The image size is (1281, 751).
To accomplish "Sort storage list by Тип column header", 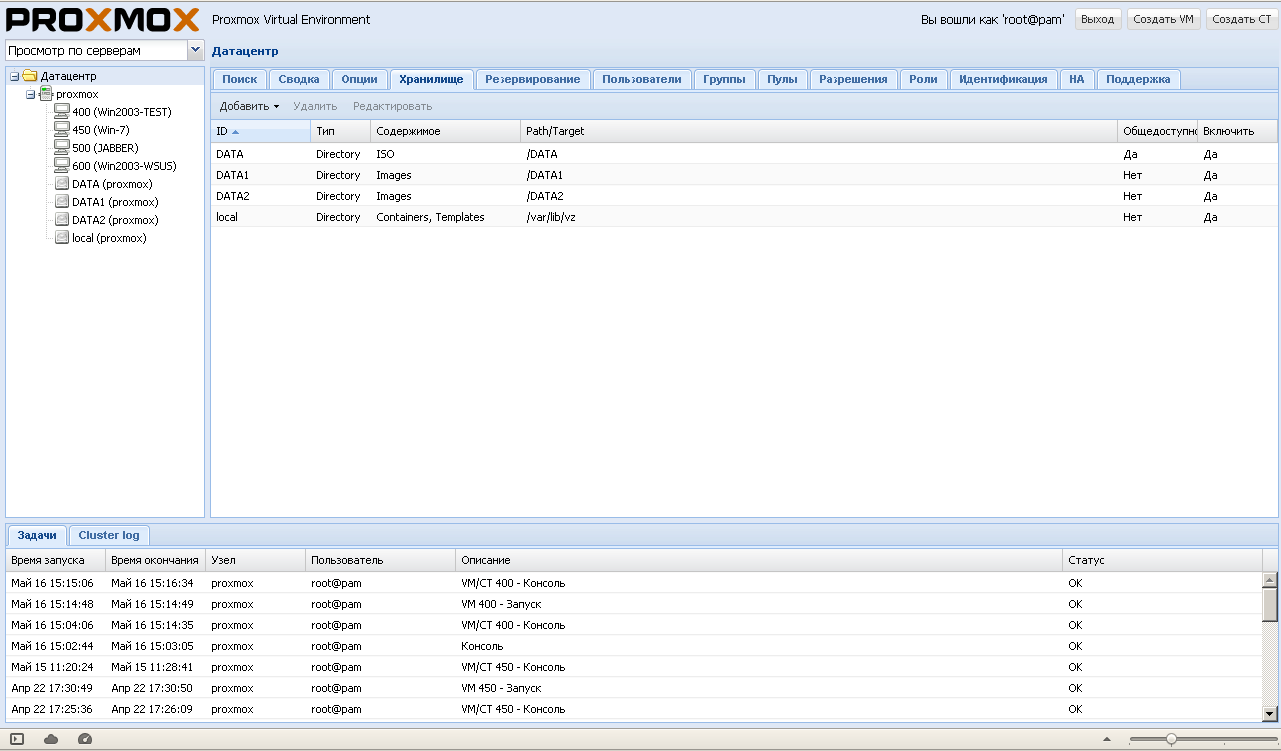I will pos(340,131).
